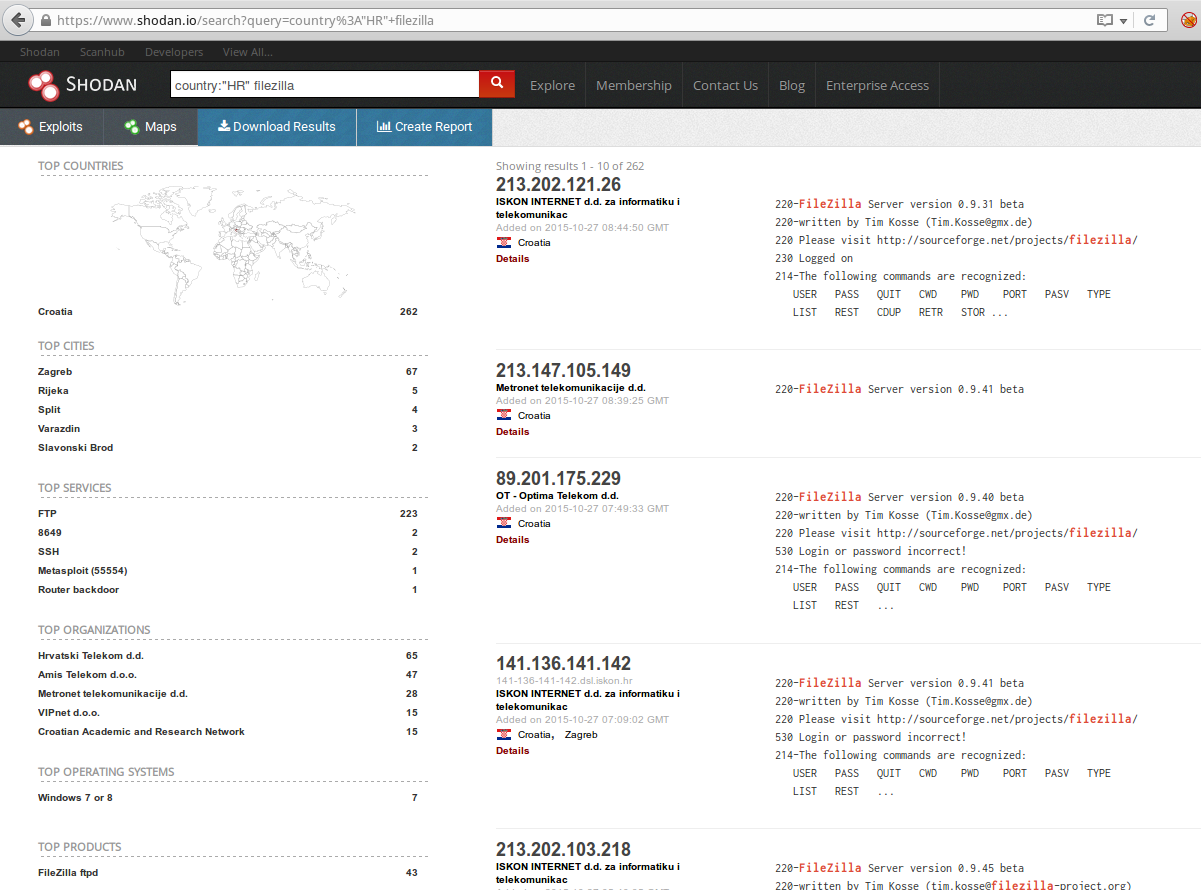Click the Exploits bug icon
Viewport: 1201px width, 890px height.
coord(24,127)
